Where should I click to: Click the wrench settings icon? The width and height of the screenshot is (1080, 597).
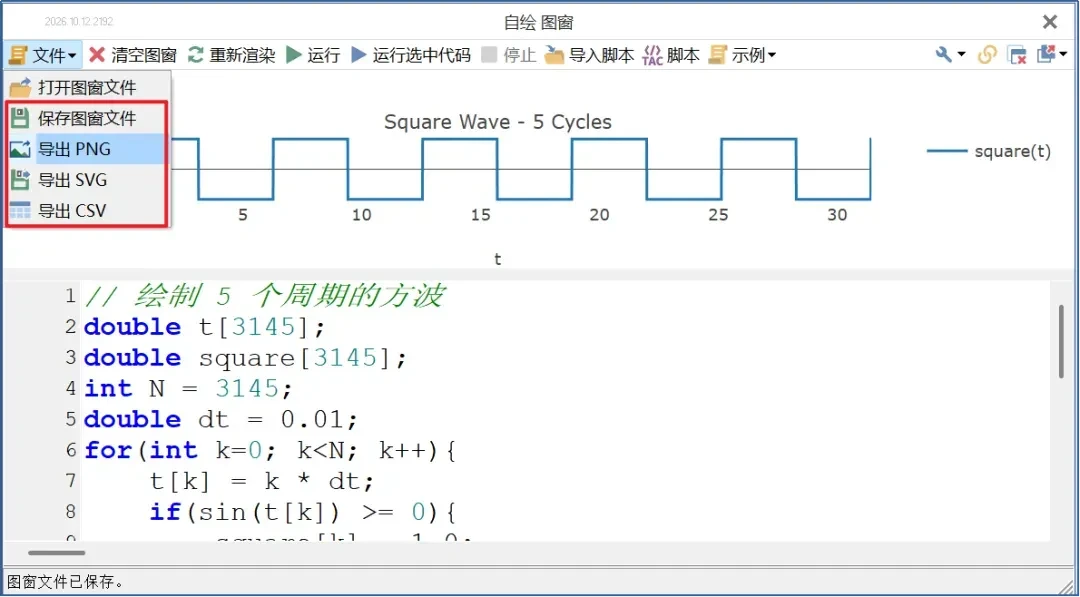tap(944, 54)
